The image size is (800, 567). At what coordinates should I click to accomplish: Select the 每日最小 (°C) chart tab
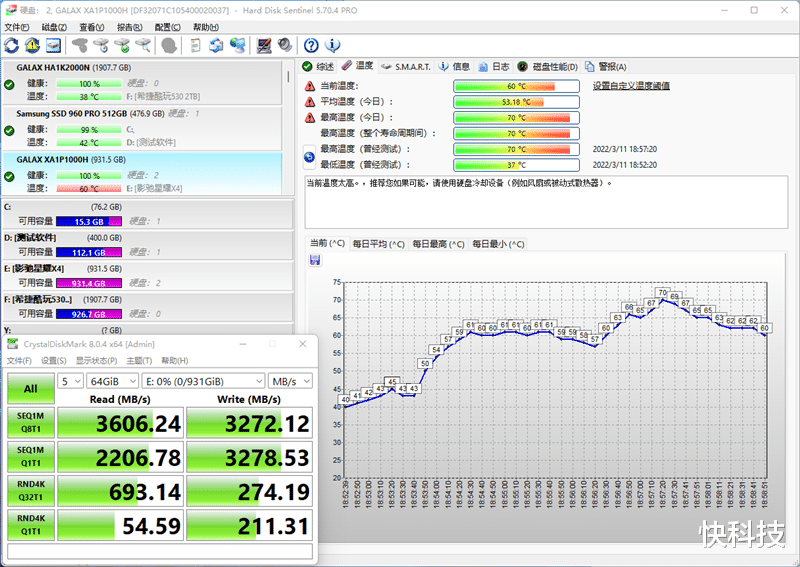click(x=498, y=244)
